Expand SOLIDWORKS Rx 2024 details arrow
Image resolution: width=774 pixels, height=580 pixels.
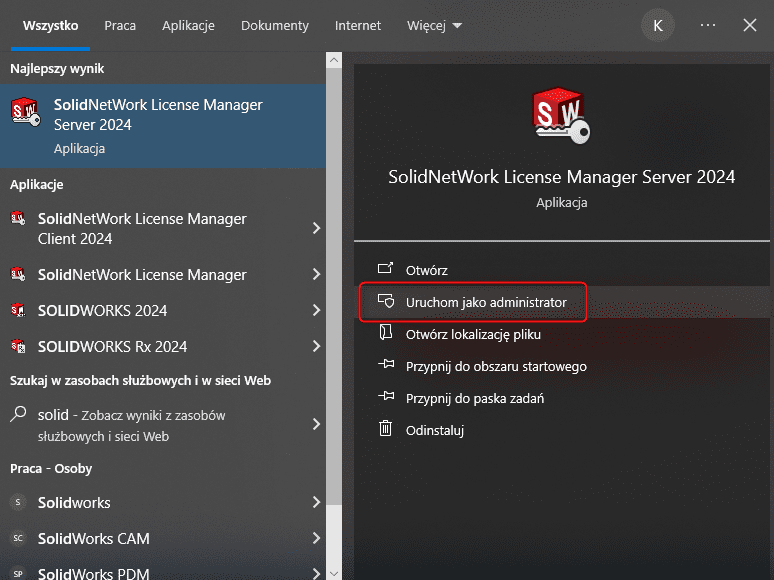point(316,346)
